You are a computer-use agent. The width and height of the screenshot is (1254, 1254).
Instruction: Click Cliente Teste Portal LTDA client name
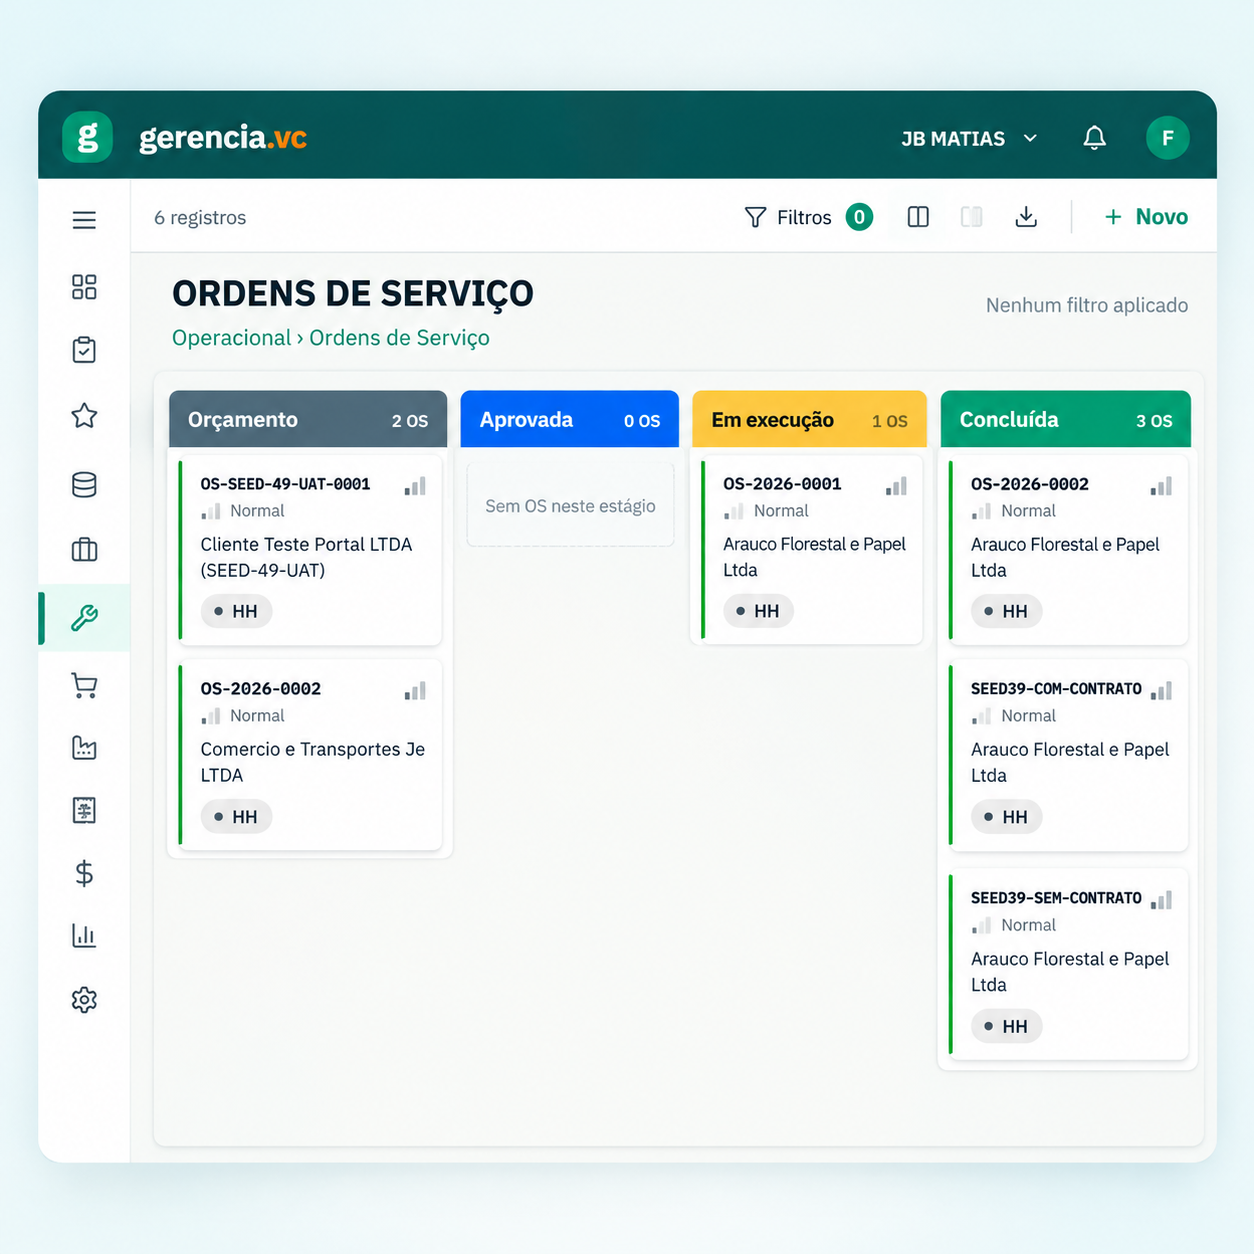(306, 557)
